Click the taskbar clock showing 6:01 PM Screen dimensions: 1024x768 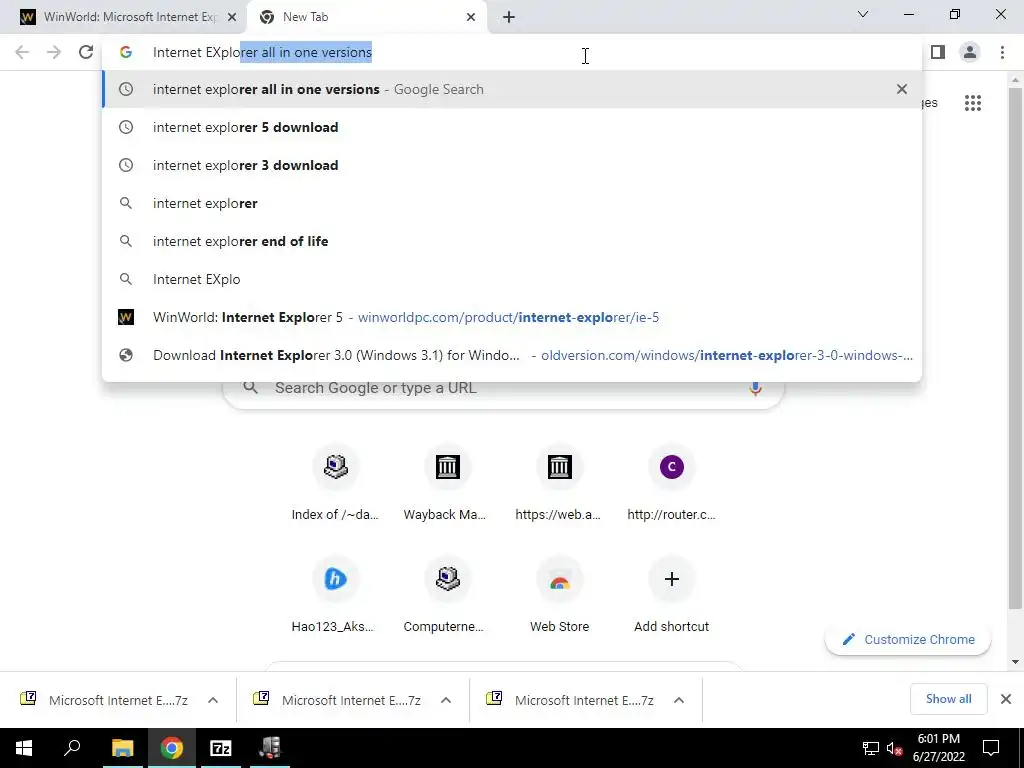[938, 748]
